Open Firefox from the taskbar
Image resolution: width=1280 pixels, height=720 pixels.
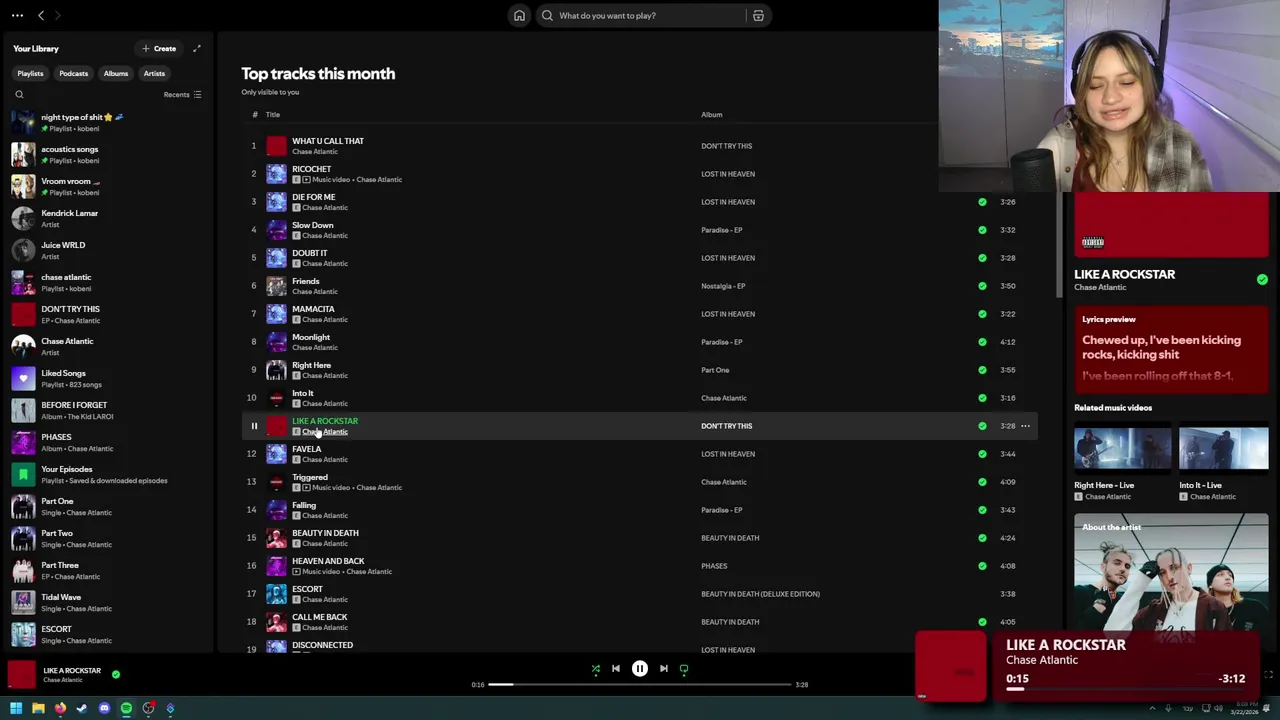(x=60, y=708)
